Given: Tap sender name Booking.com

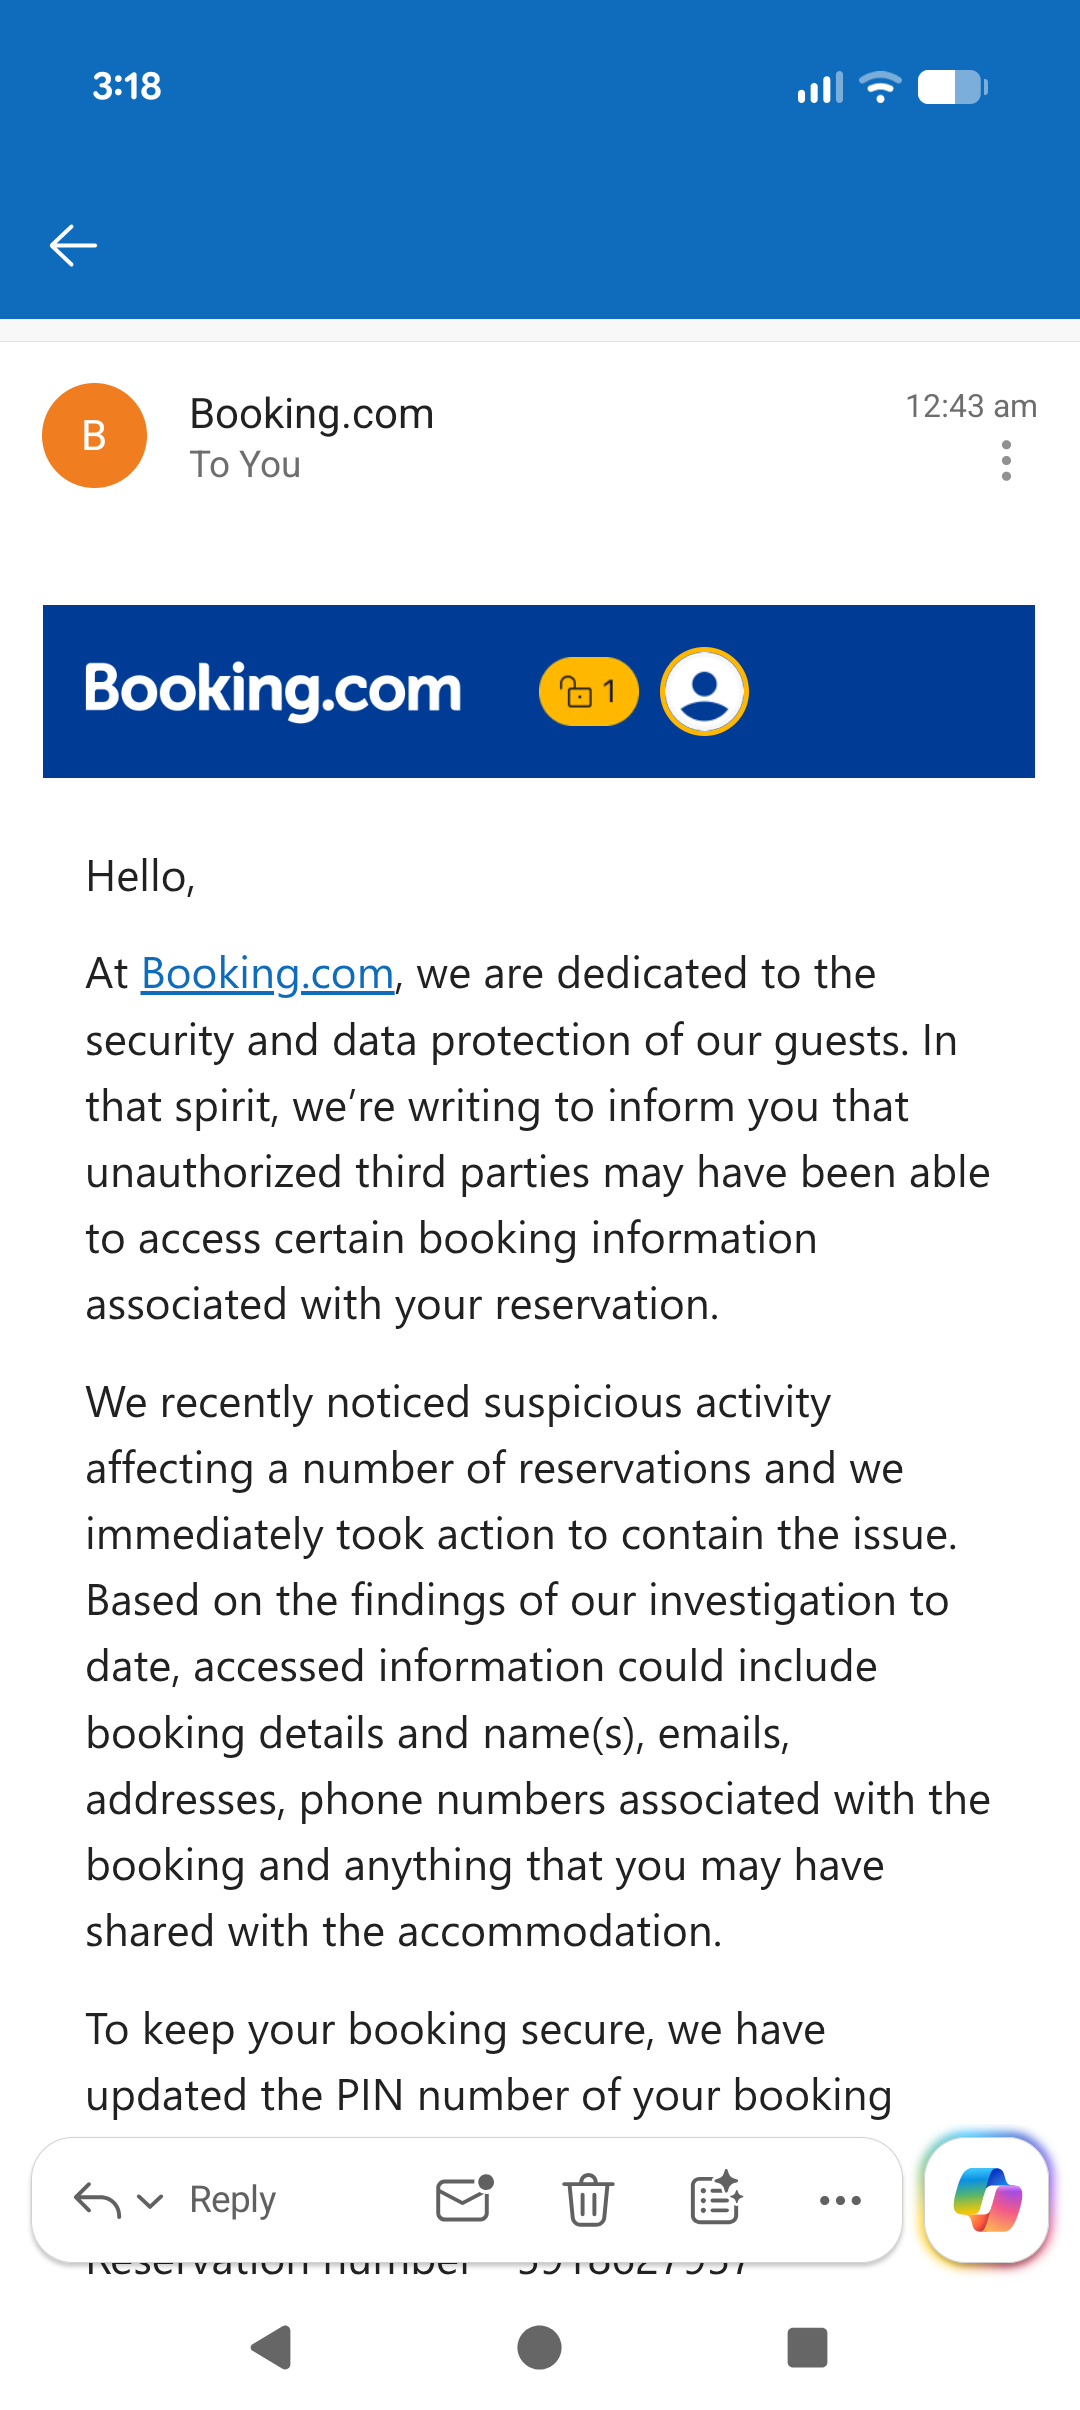Looking at the screenshot, I should point(312,414).
